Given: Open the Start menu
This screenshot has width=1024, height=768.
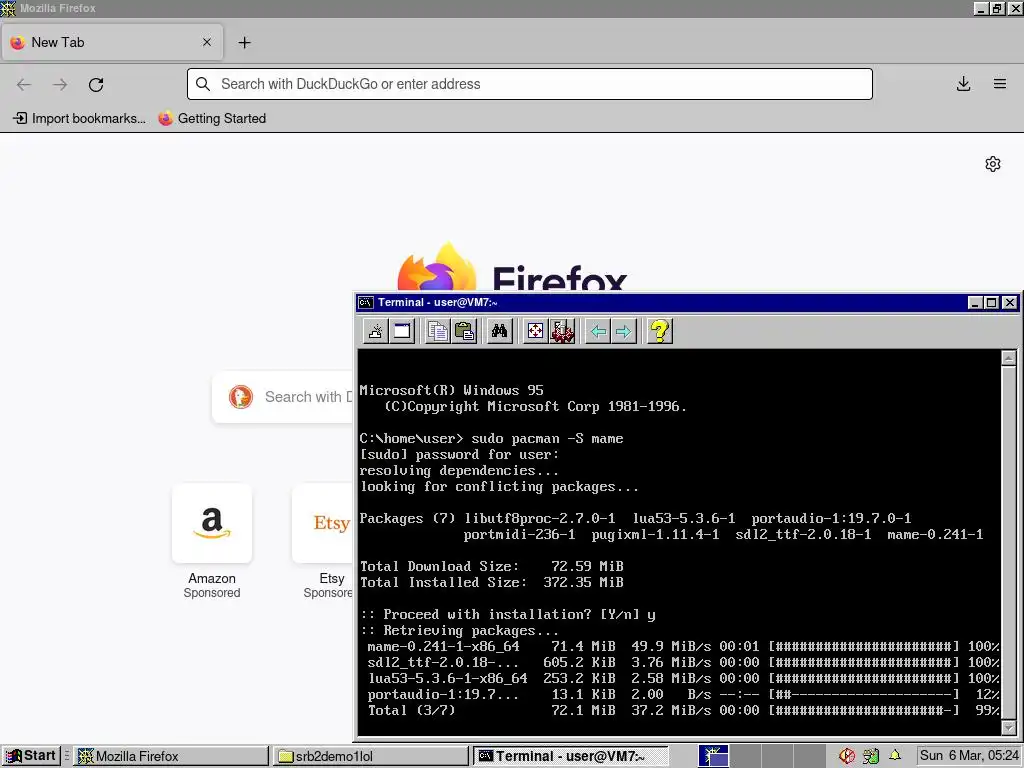Looking at the screenshot, I should click(31, 756).
